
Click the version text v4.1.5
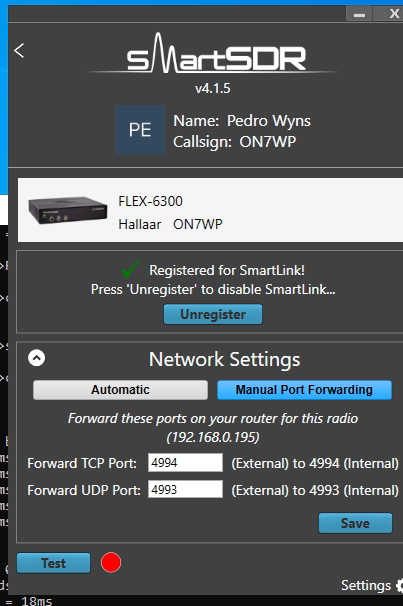click(x=213, y=89)
